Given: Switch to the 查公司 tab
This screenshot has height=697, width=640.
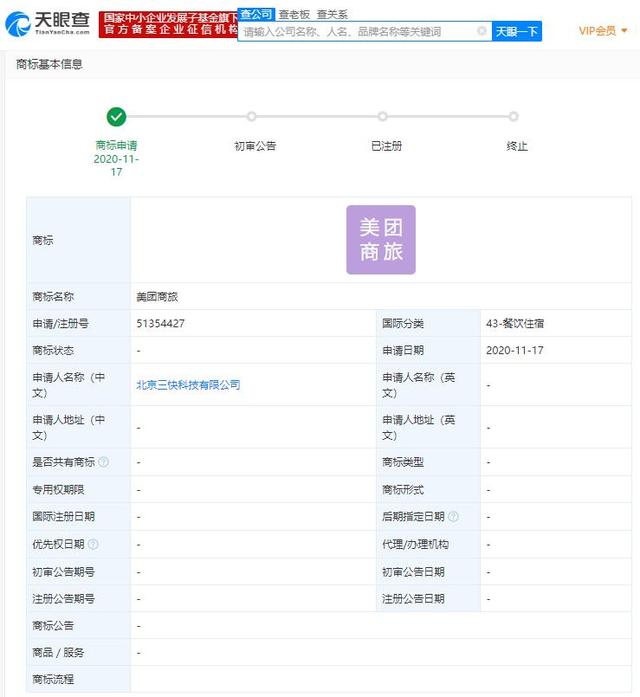Looking at the screenshot, I should (x=256, y=15).
